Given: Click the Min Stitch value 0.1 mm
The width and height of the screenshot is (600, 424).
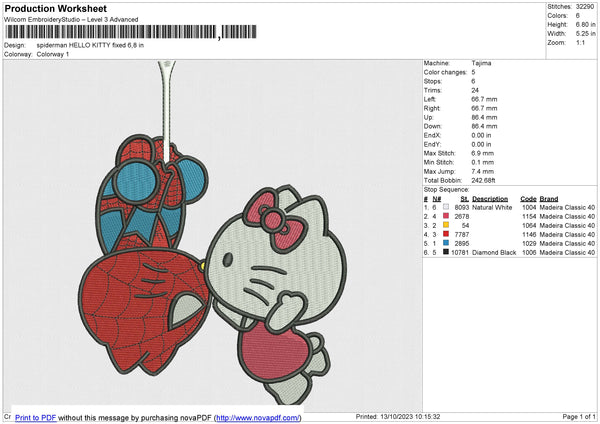Looking at the screenshot, I should tap(483, 162).
